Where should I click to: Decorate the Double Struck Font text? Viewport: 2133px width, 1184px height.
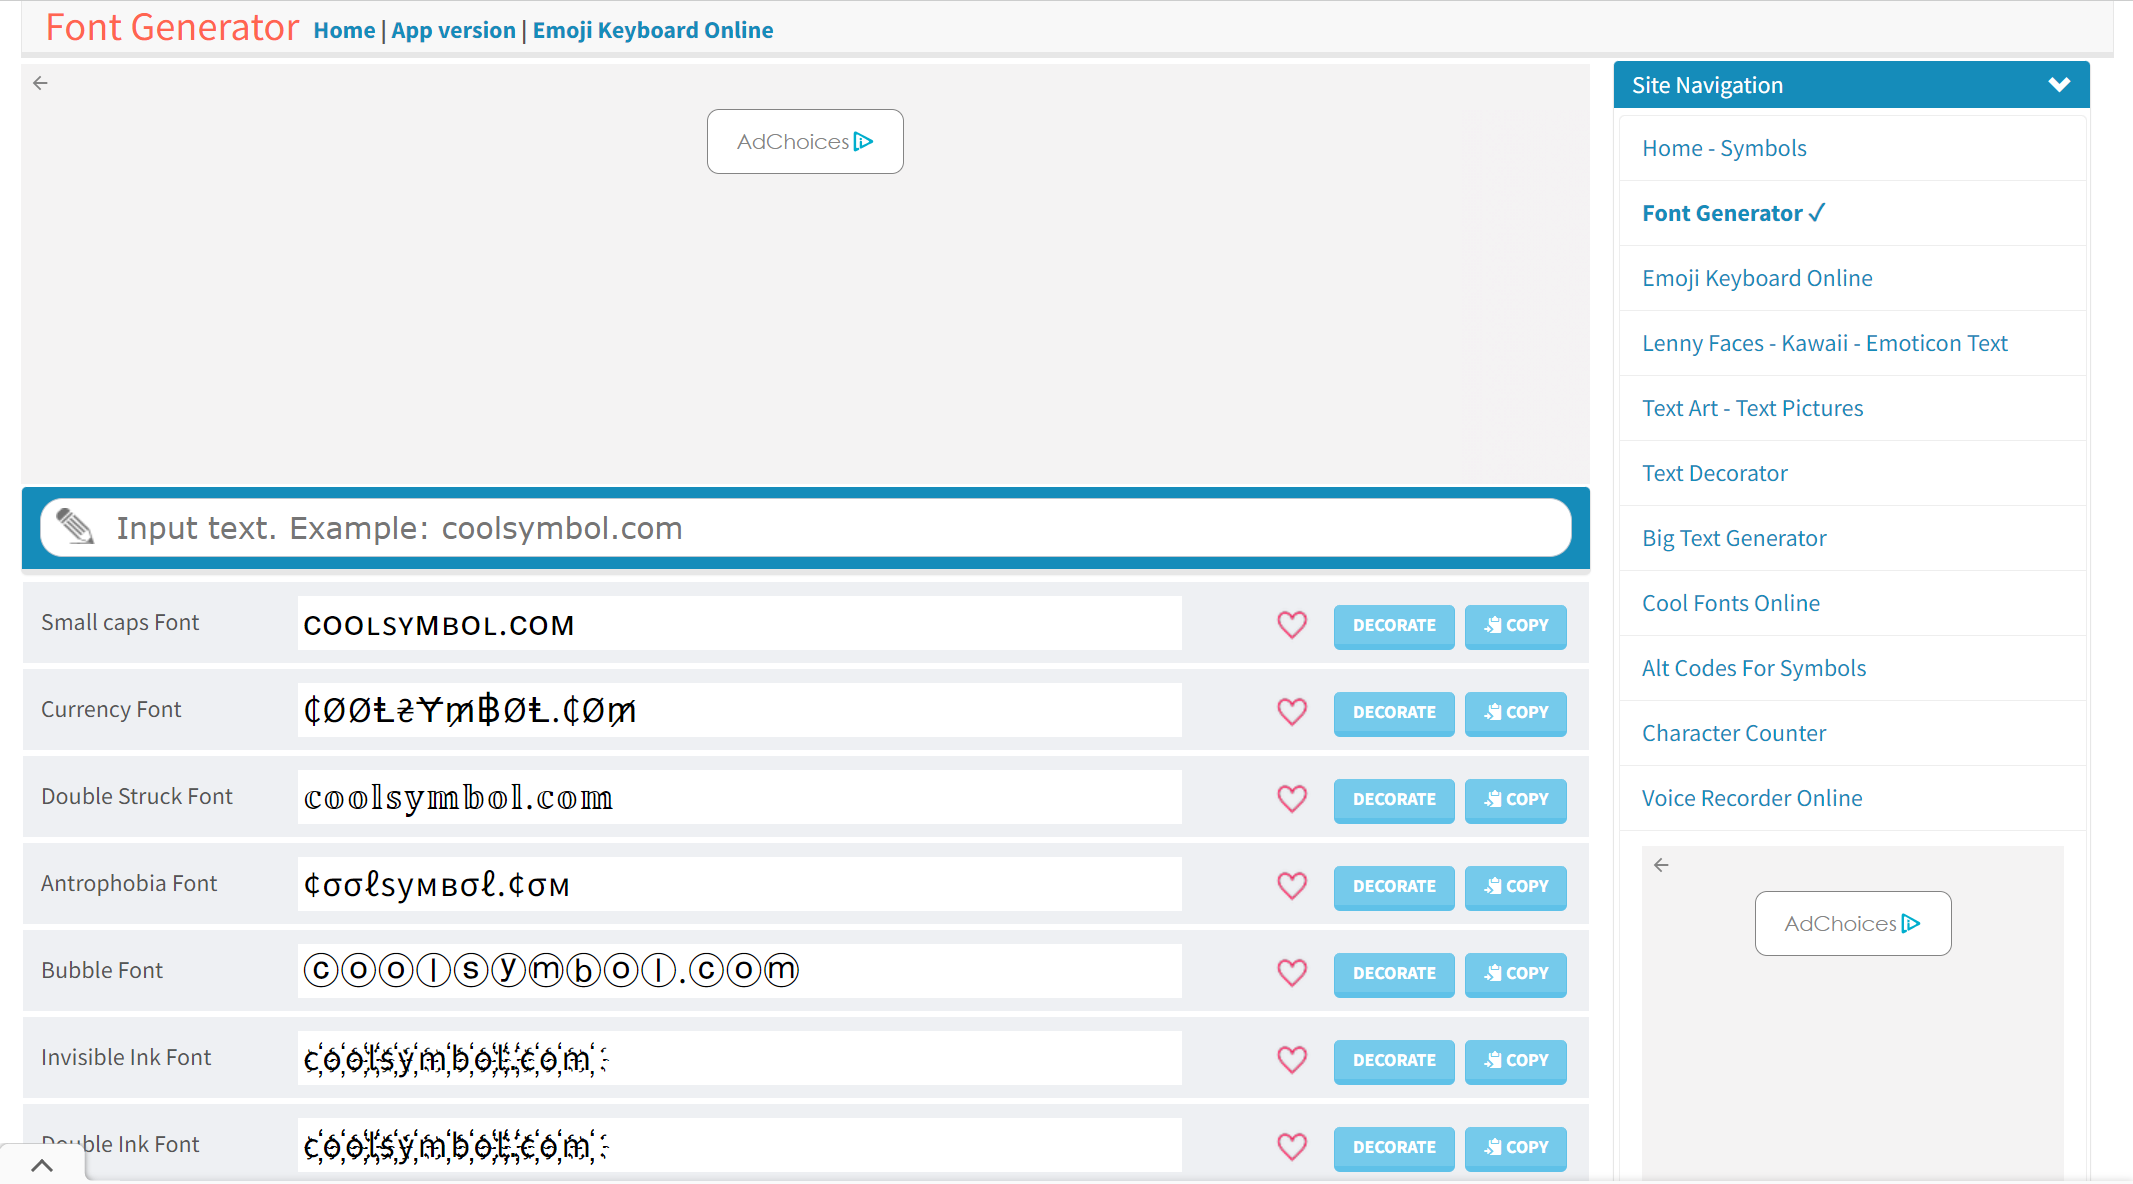tap(1394, 800)
